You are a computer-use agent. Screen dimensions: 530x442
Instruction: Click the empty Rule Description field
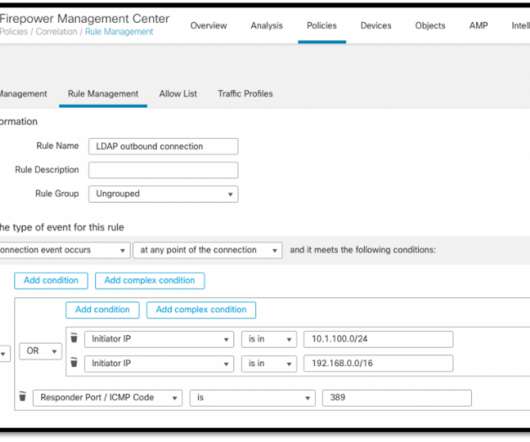pyautogui.click(x=163, y=170)
